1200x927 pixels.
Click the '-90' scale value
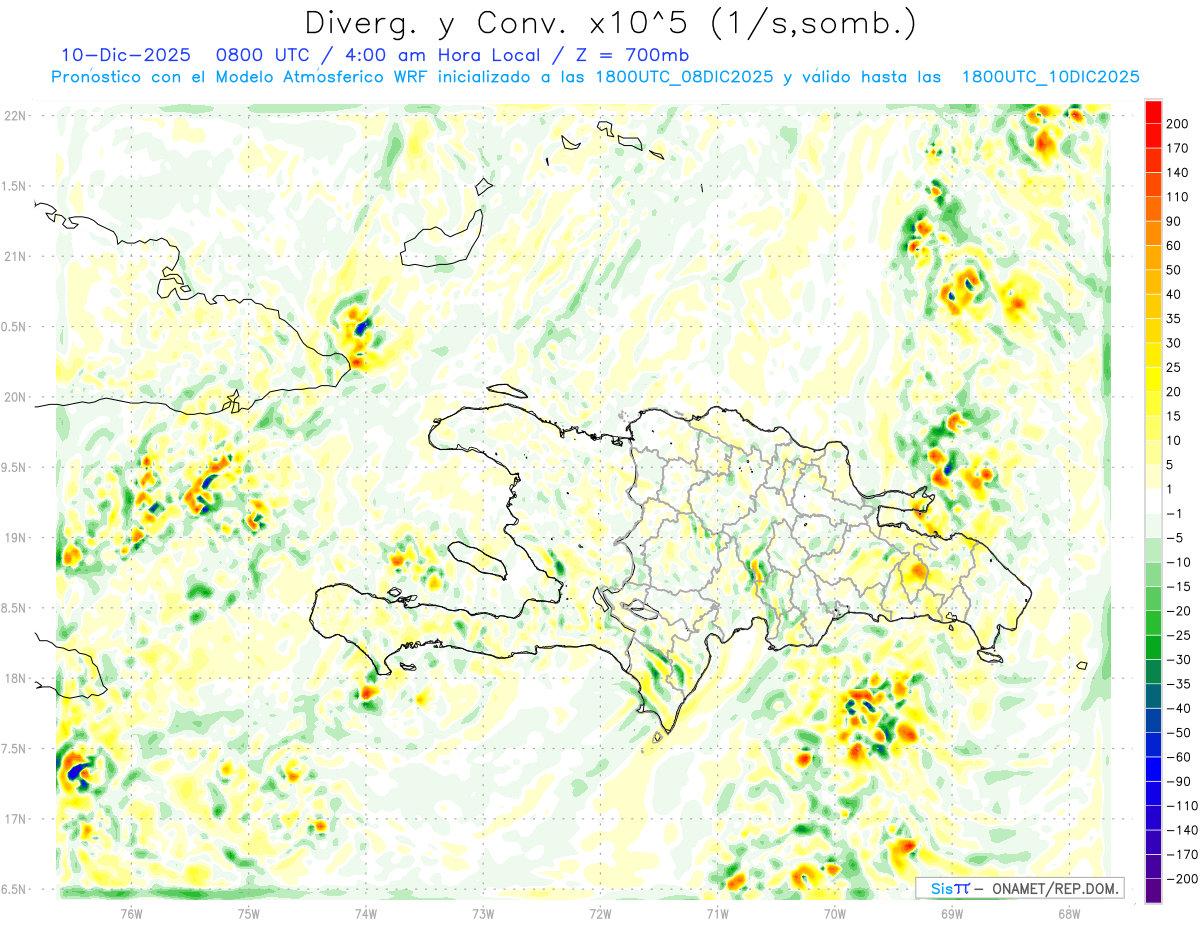coord(1178,781)
